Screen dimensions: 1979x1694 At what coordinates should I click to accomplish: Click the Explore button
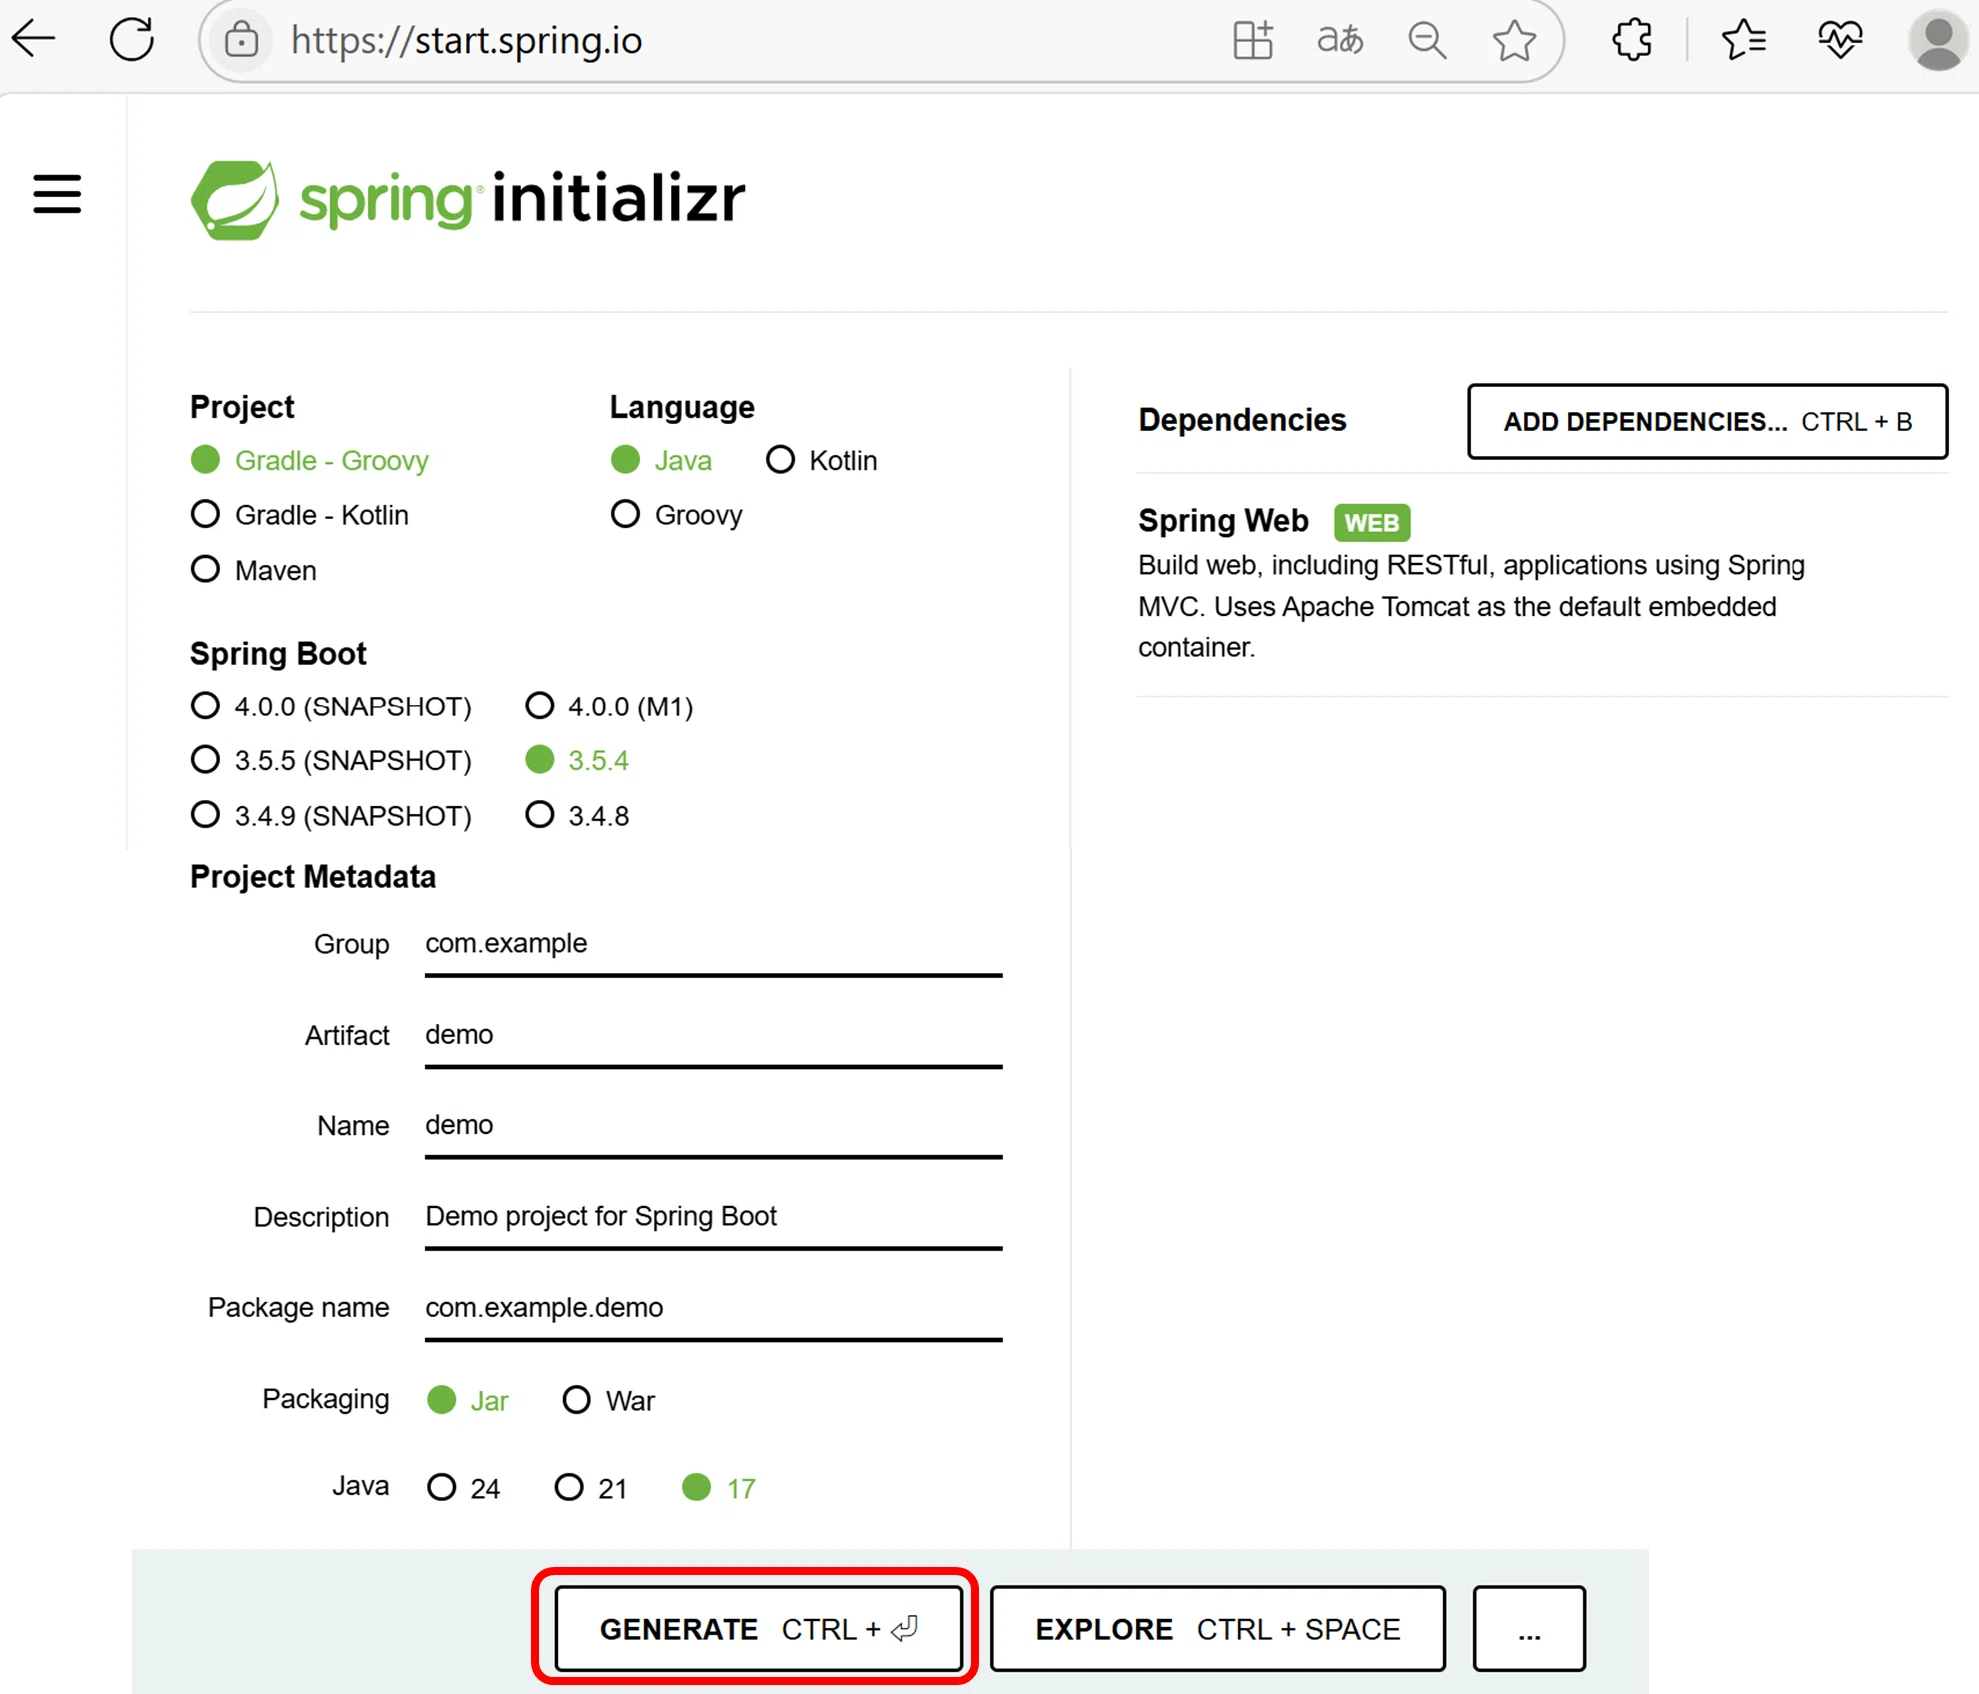click(x=1217, y=1628)
